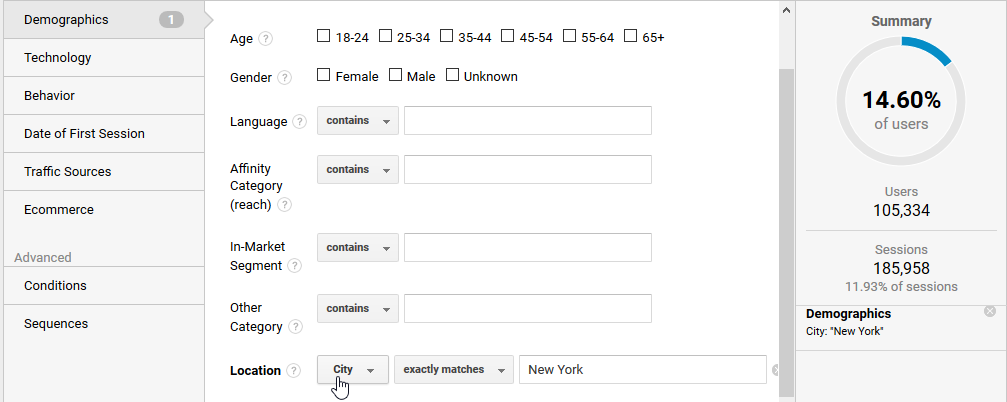This screenshot has width=1007, height=402.
Task: Open the Traffic Sources section
Action: pyautogui.click(x=68, y=172)
